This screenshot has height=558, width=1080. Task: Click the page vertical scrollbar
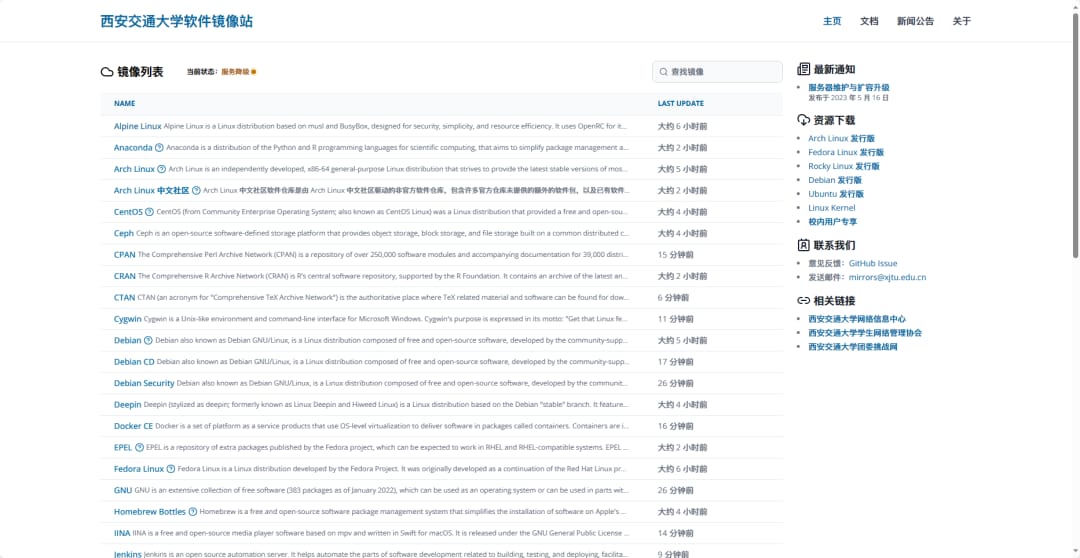click(1075, 134)
